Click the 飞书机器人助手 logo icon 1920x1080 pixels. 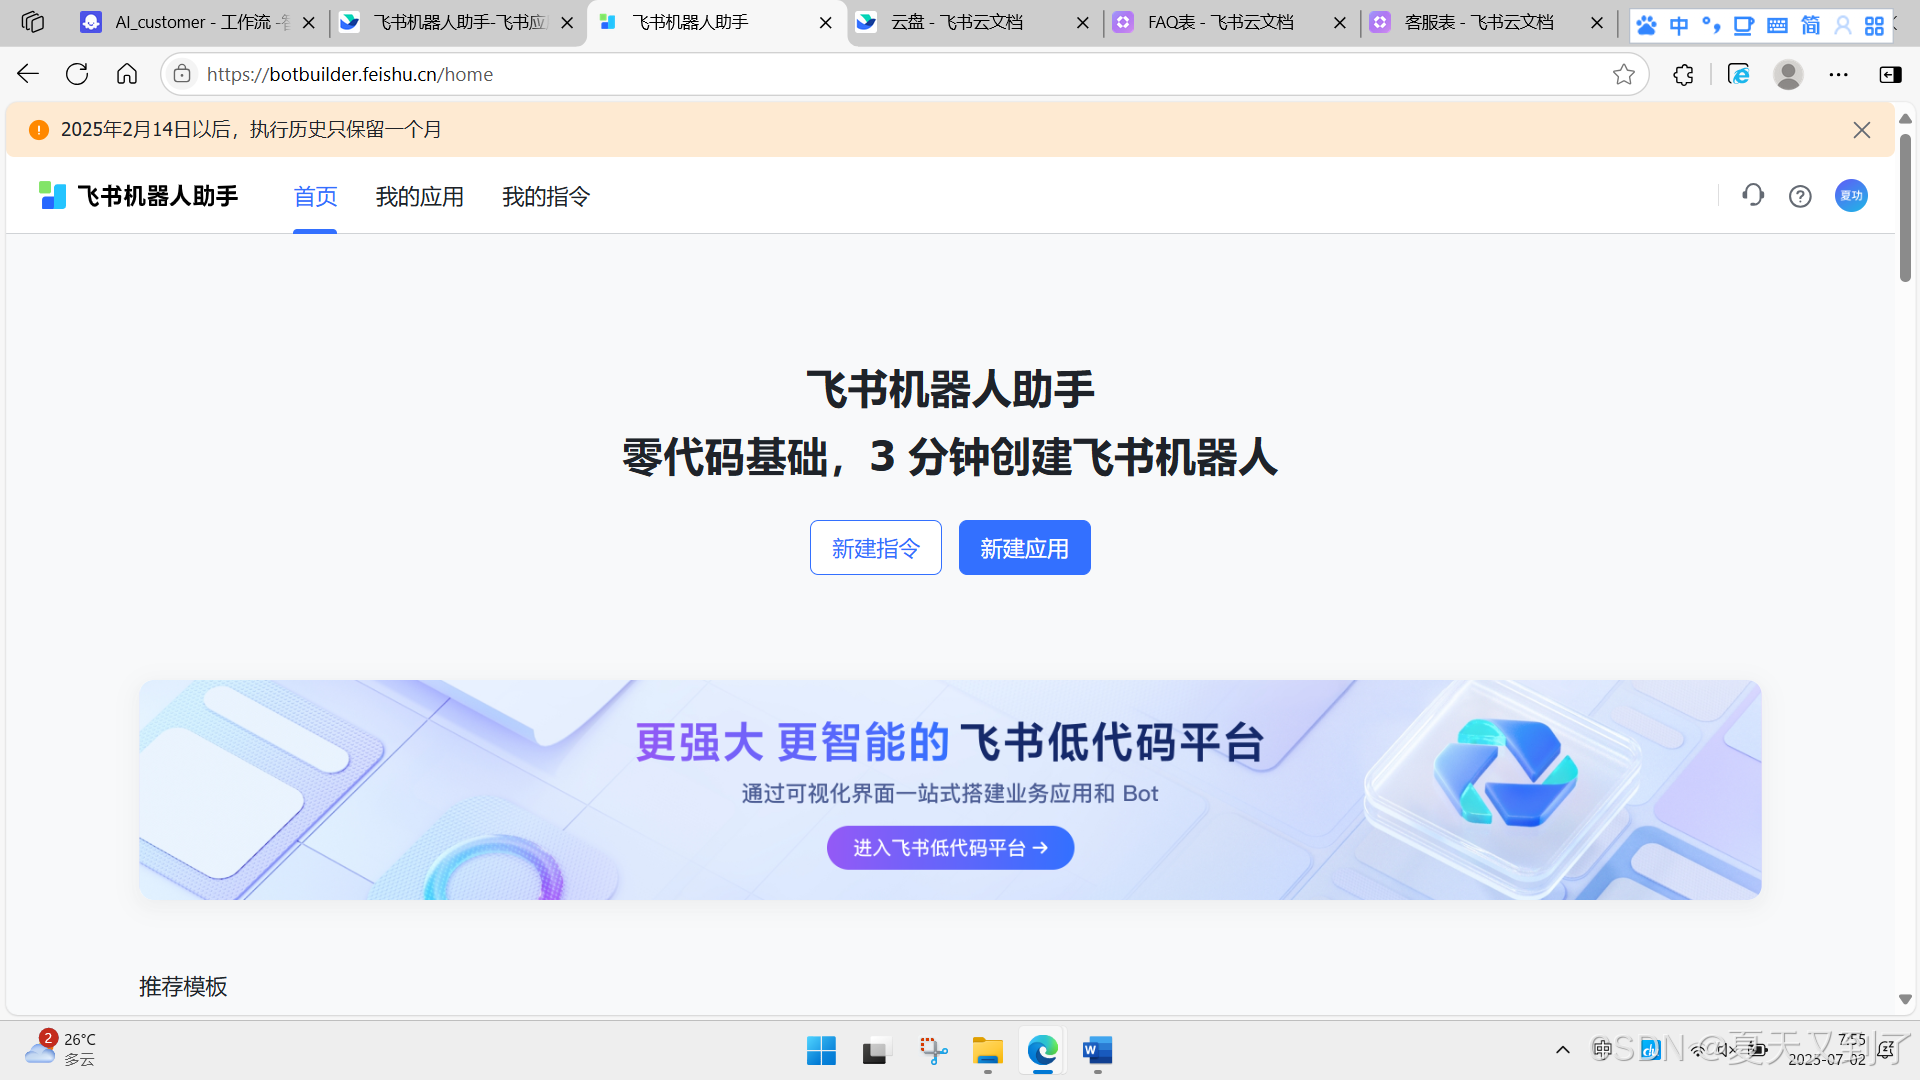click(x=52, y=196)
